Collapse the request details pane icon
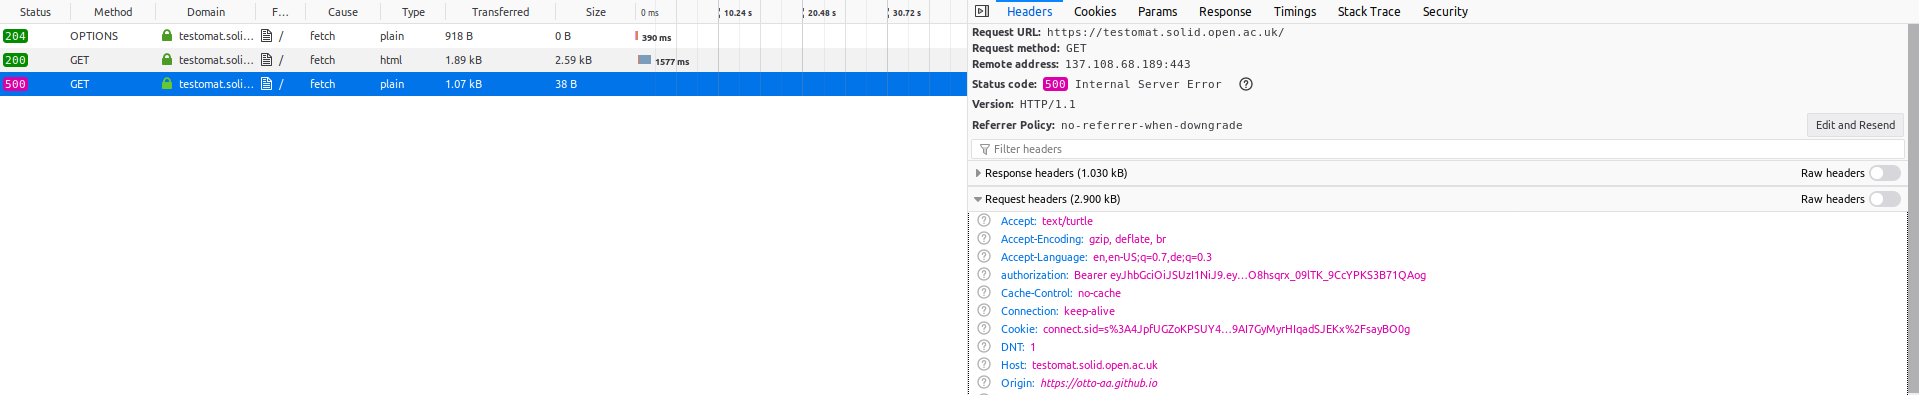This screenshot has height=395, width=1919. tap(982, 11)
